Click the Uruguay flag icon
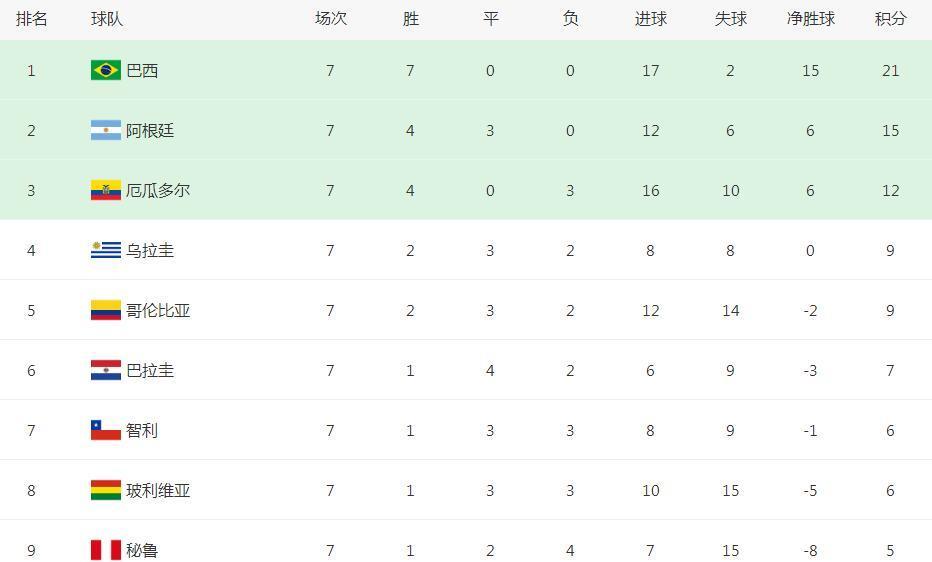 (105, 250)
